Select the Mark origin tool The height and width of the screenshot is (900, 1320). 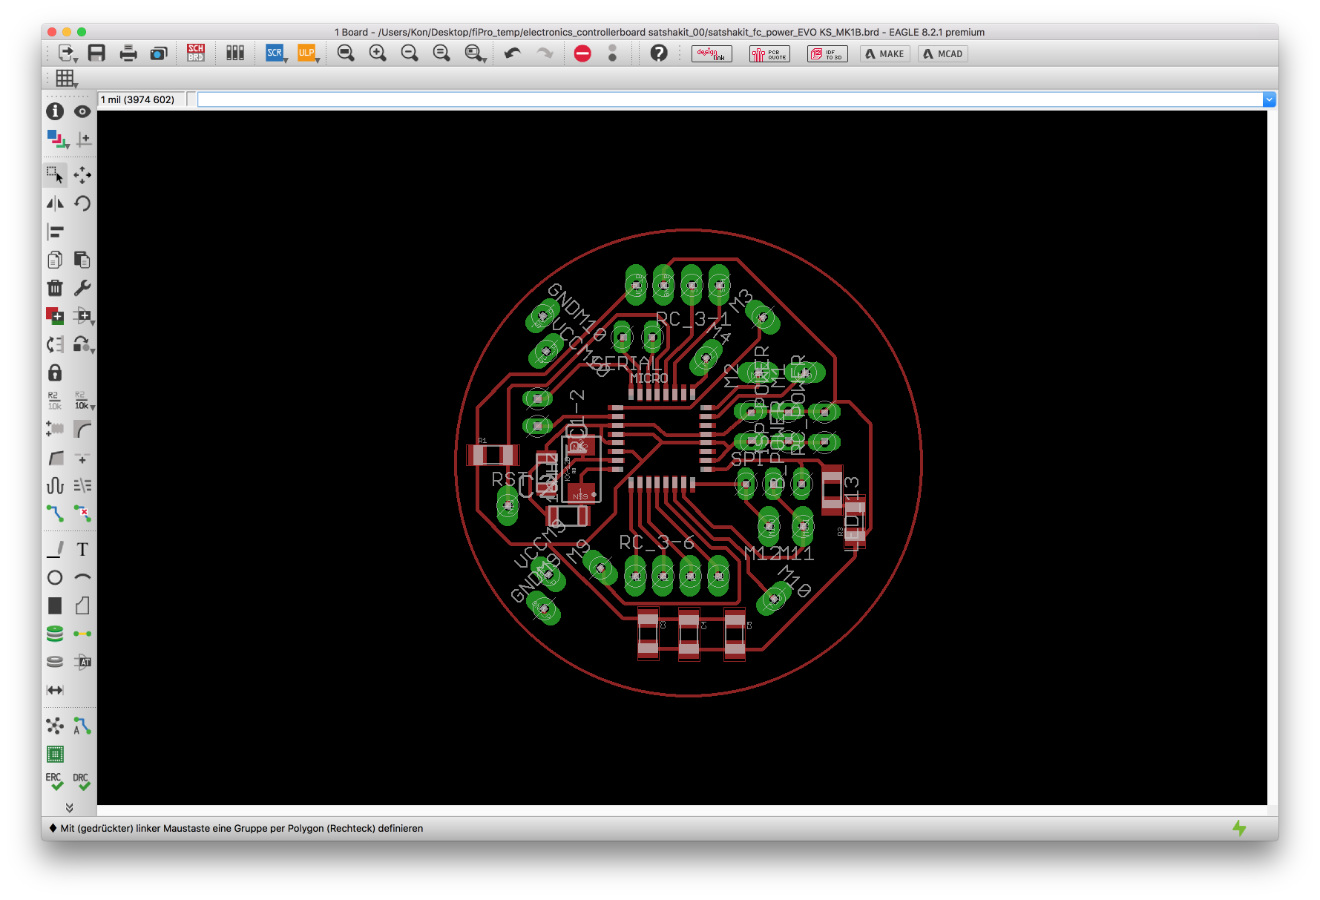tap(83, 139)
